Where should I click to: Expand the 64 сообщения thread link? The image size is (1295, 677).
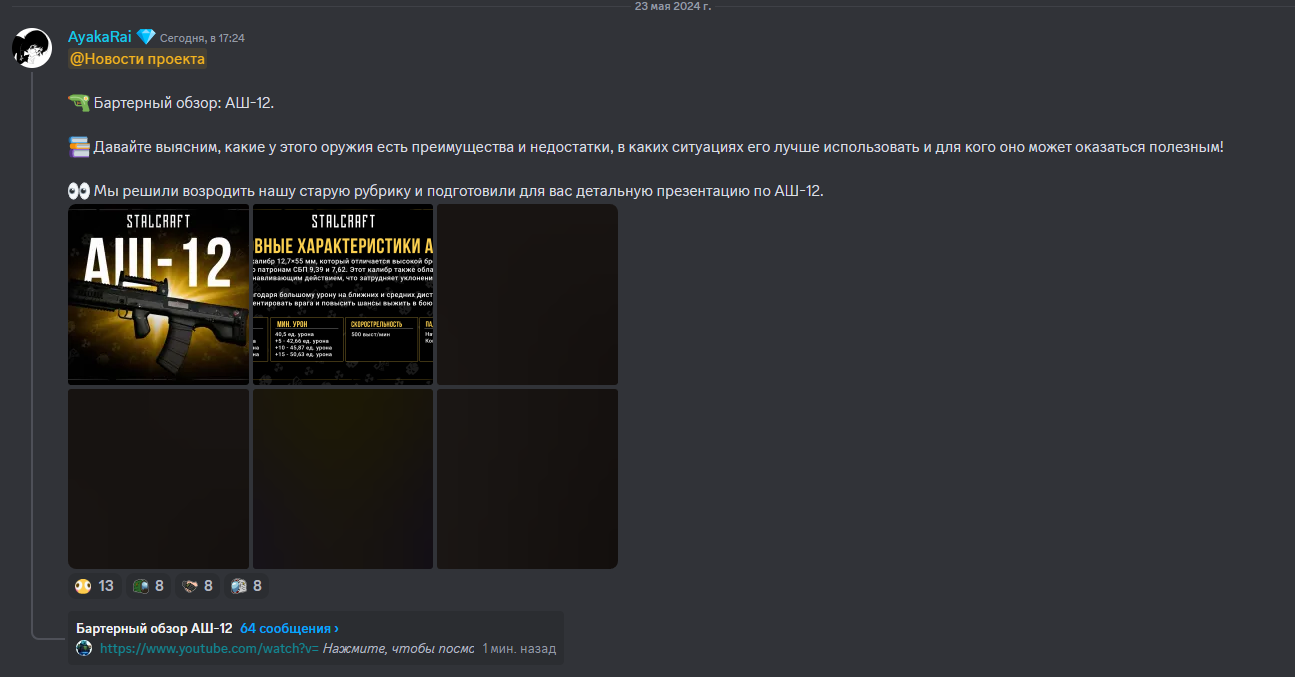[289, 629]
